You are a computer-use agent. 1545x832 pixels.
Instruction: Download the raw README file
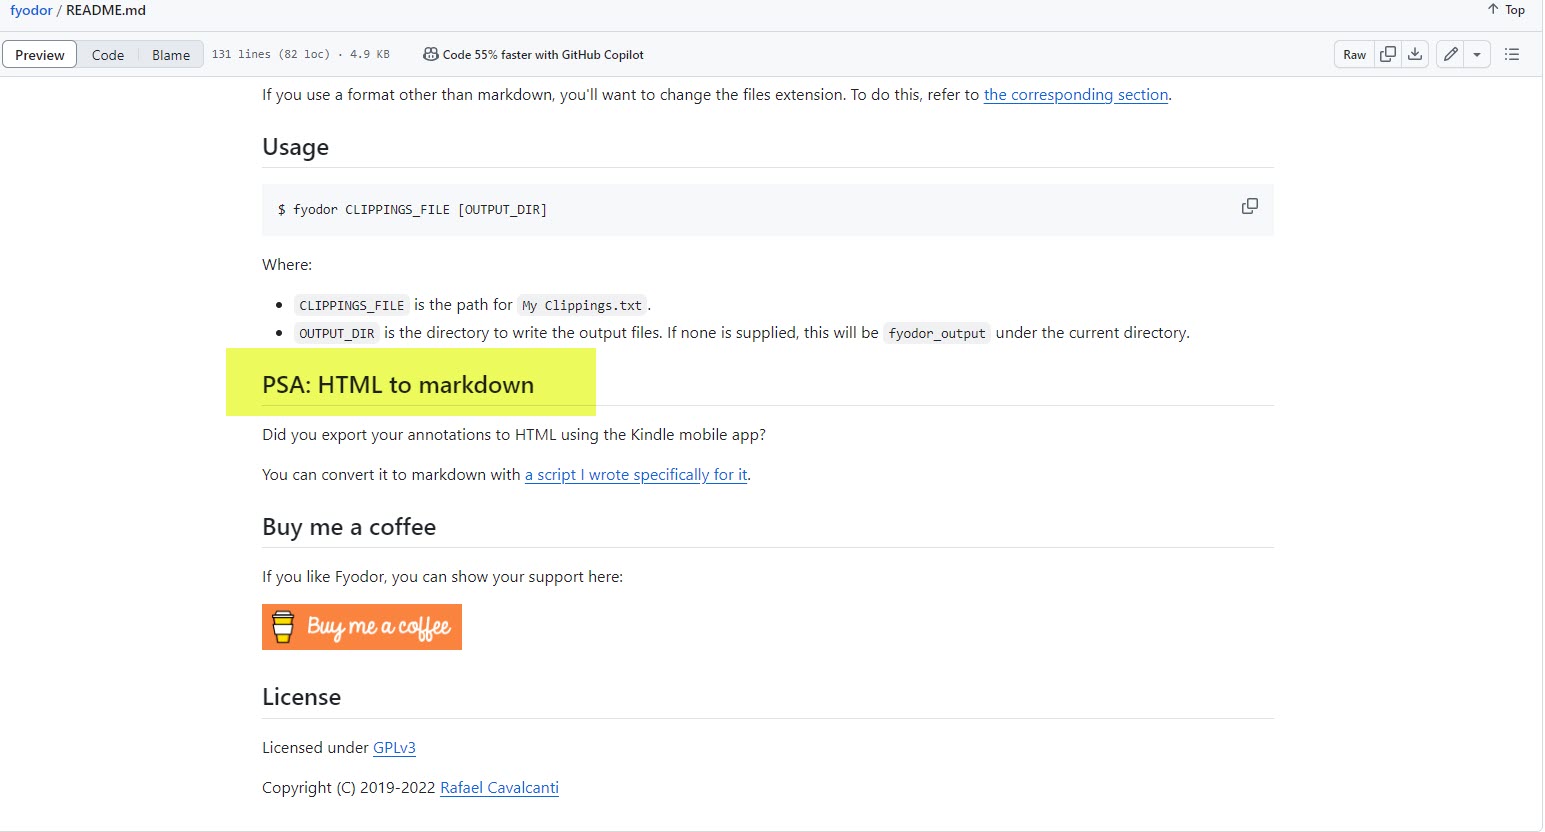point(1415,55)
